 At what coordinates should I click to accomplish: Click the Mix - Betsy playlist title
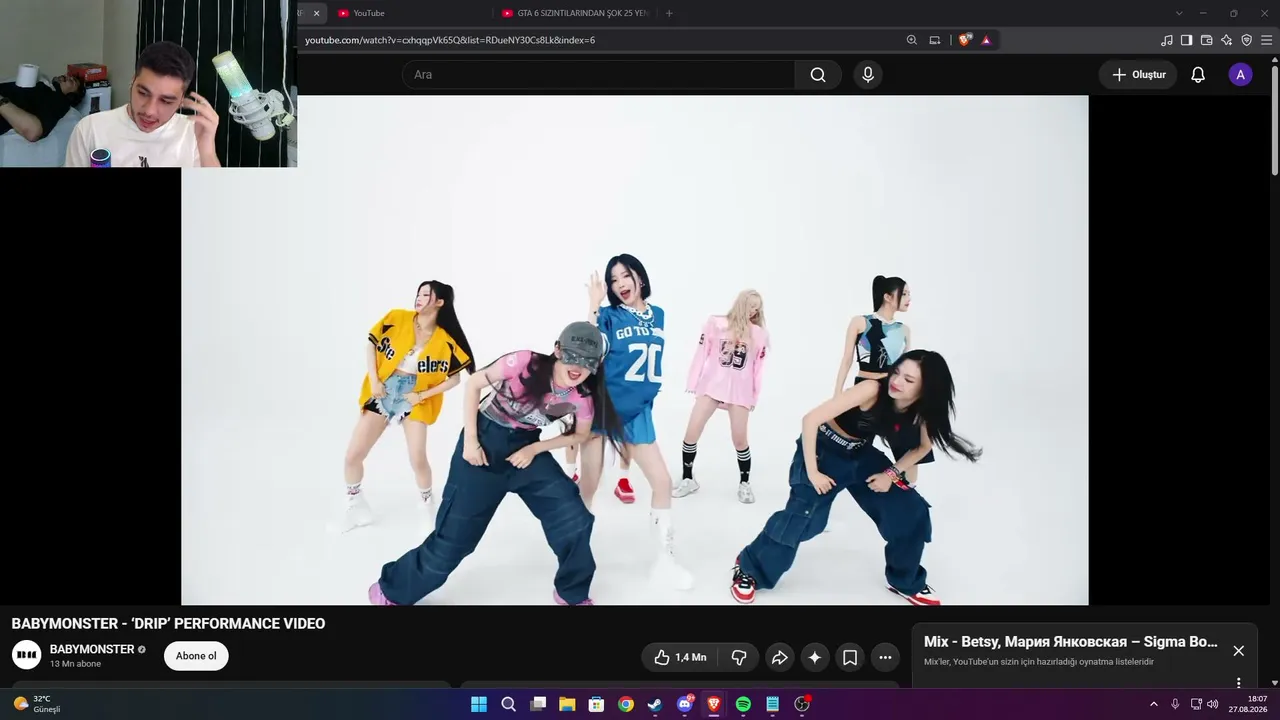pyautogui.click(x=1071, y=642)
